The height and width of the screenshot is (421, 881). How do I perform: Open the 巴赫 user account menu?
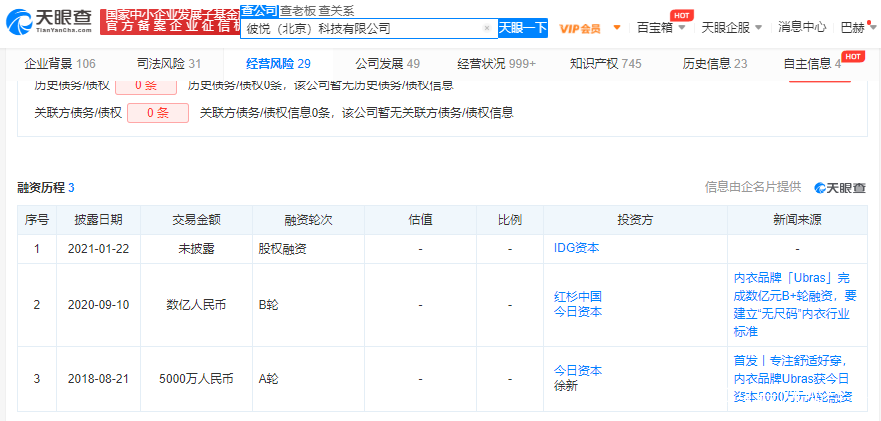pyautogui.click(x=856, y=28)
